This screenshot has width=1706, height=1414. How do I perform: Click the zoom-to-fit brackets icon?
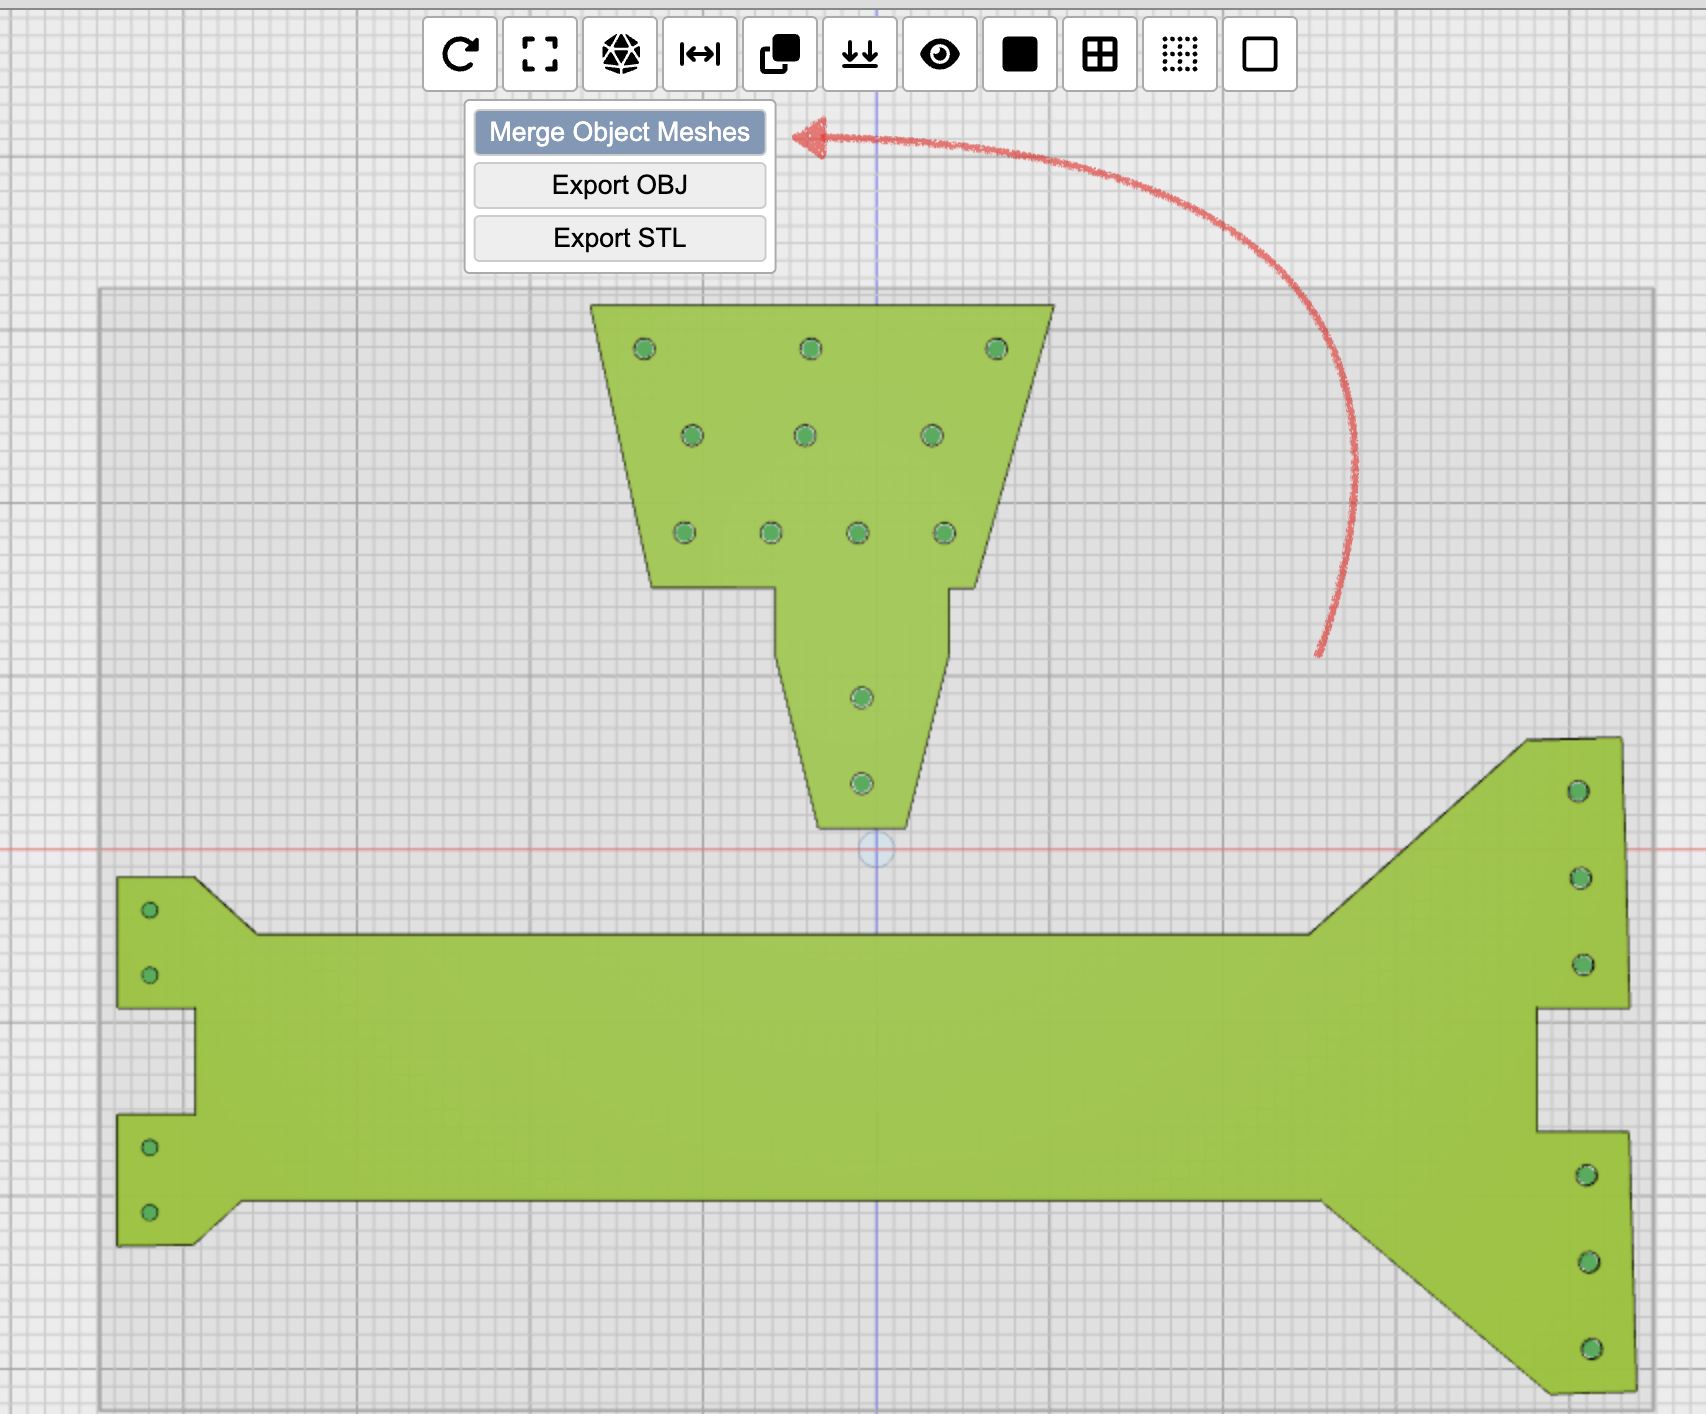540,54
